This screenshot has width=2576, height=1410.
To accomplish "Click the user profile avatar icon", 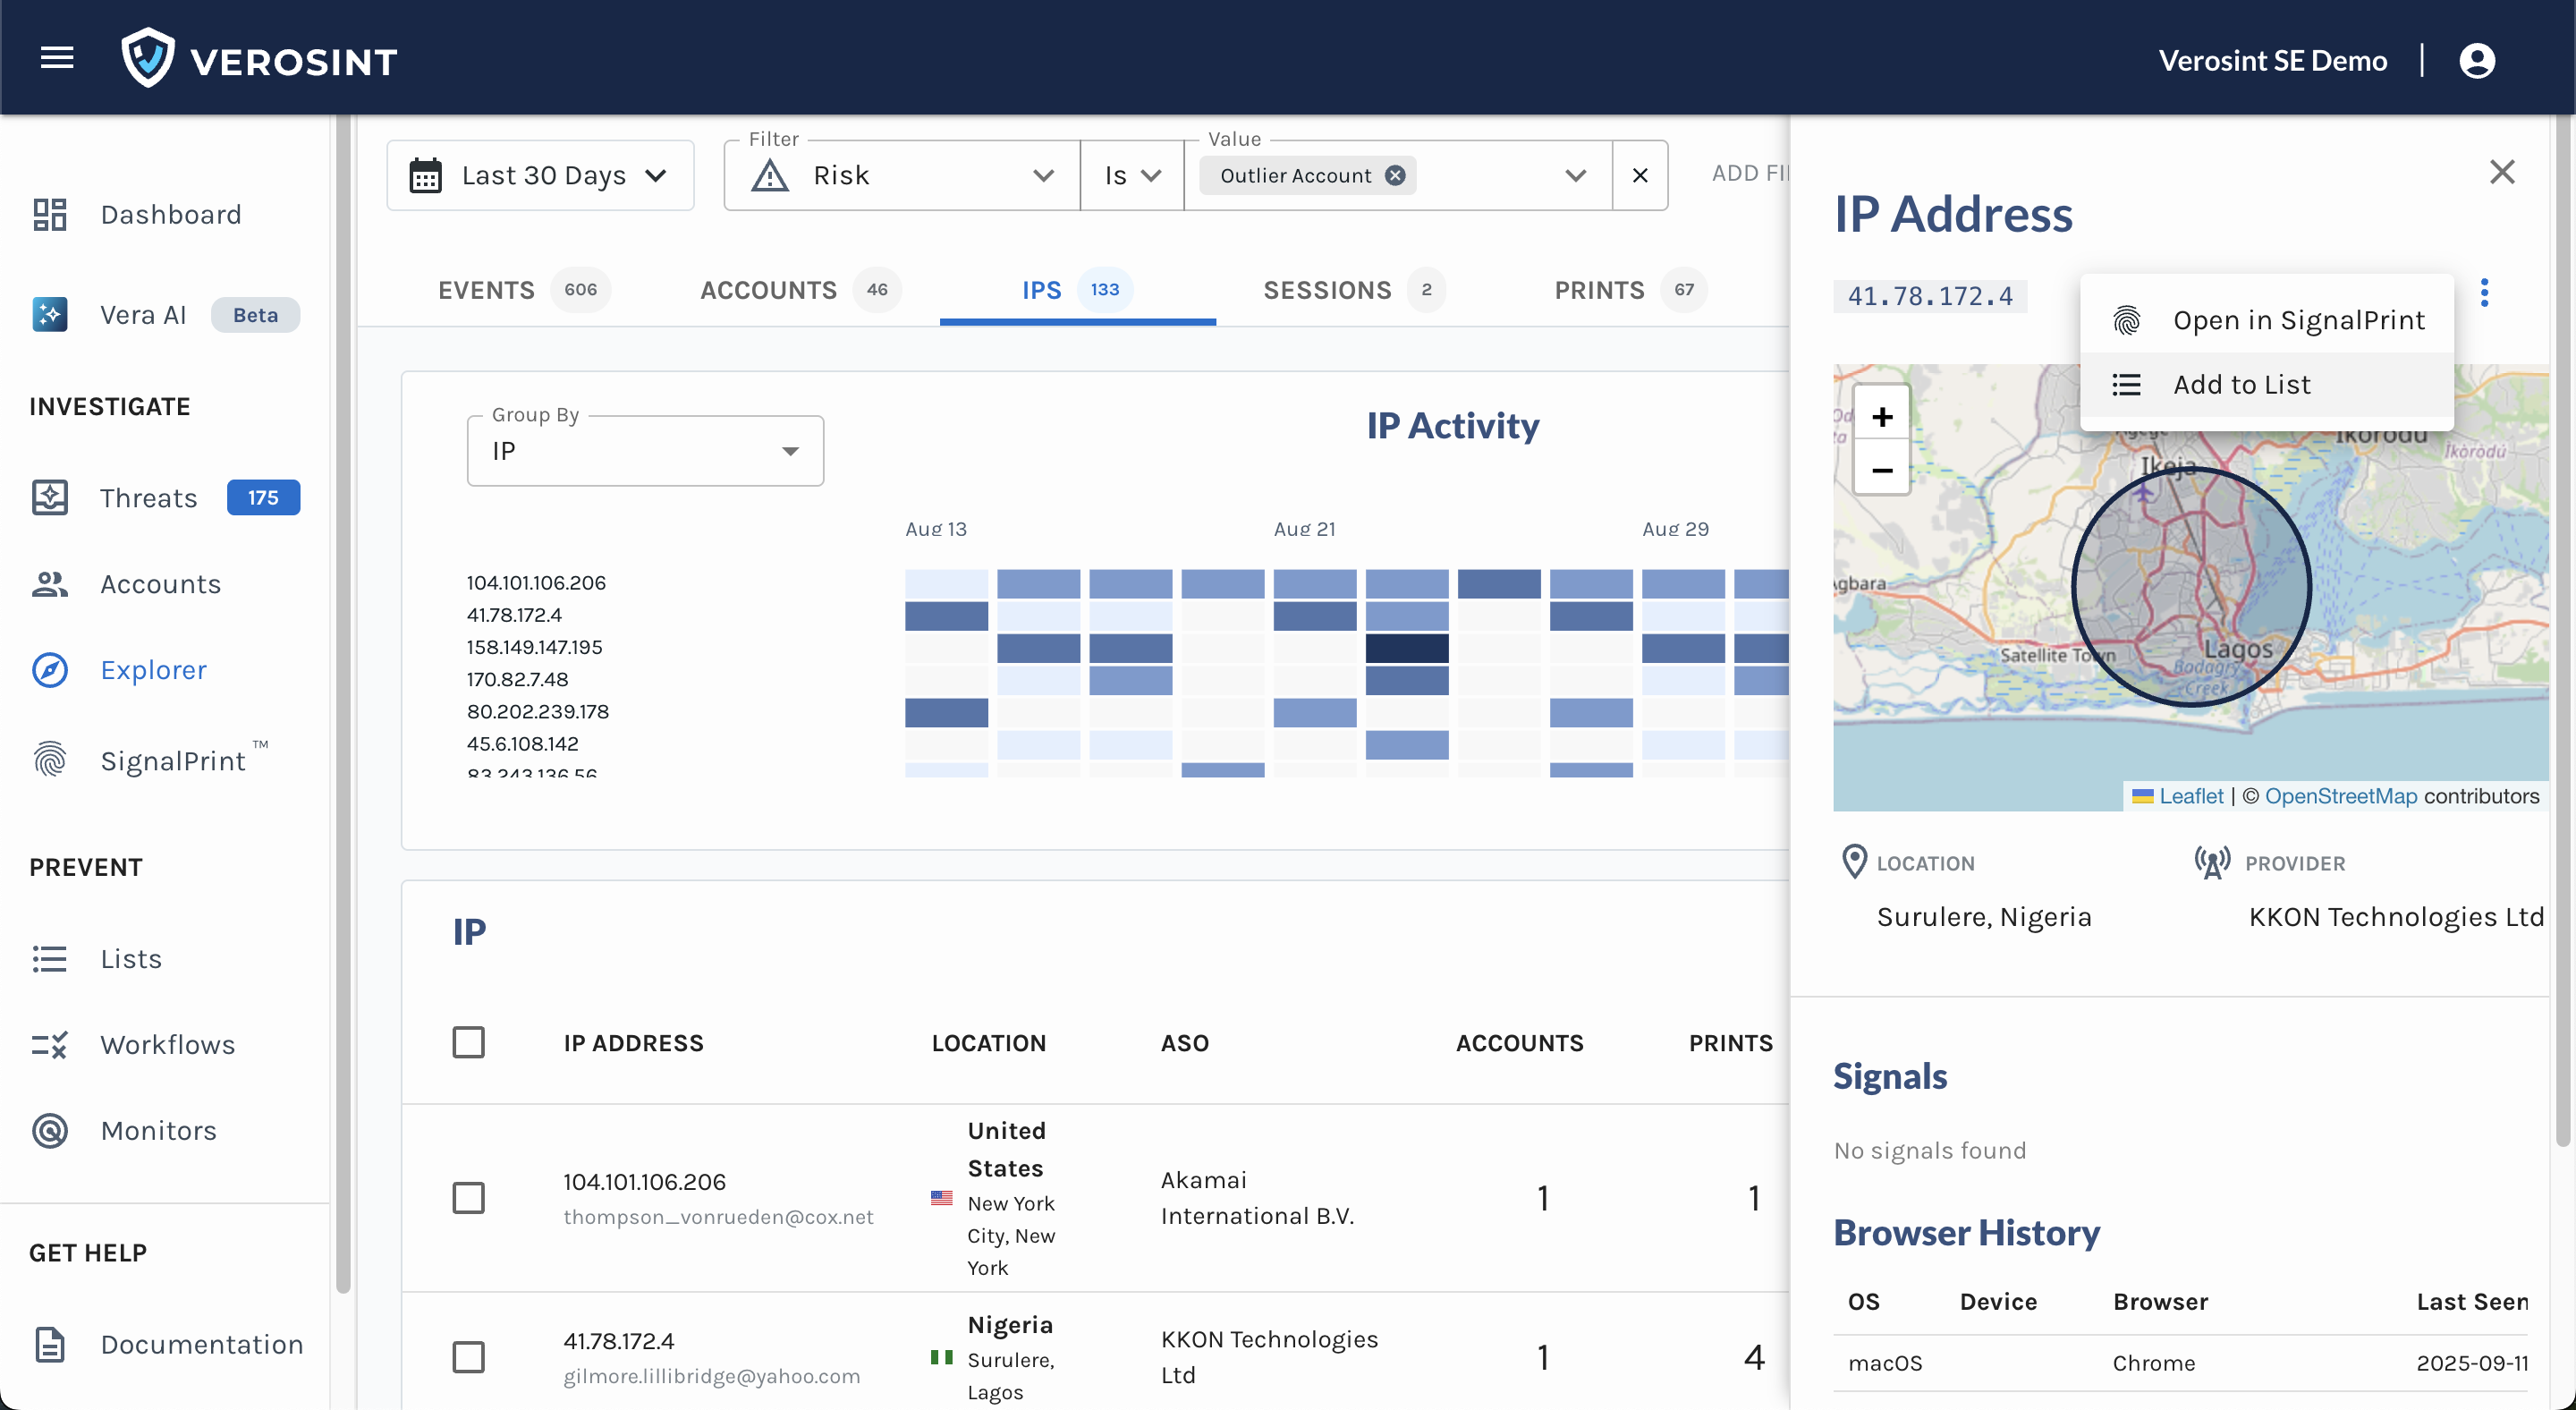I will point(2477,60).
